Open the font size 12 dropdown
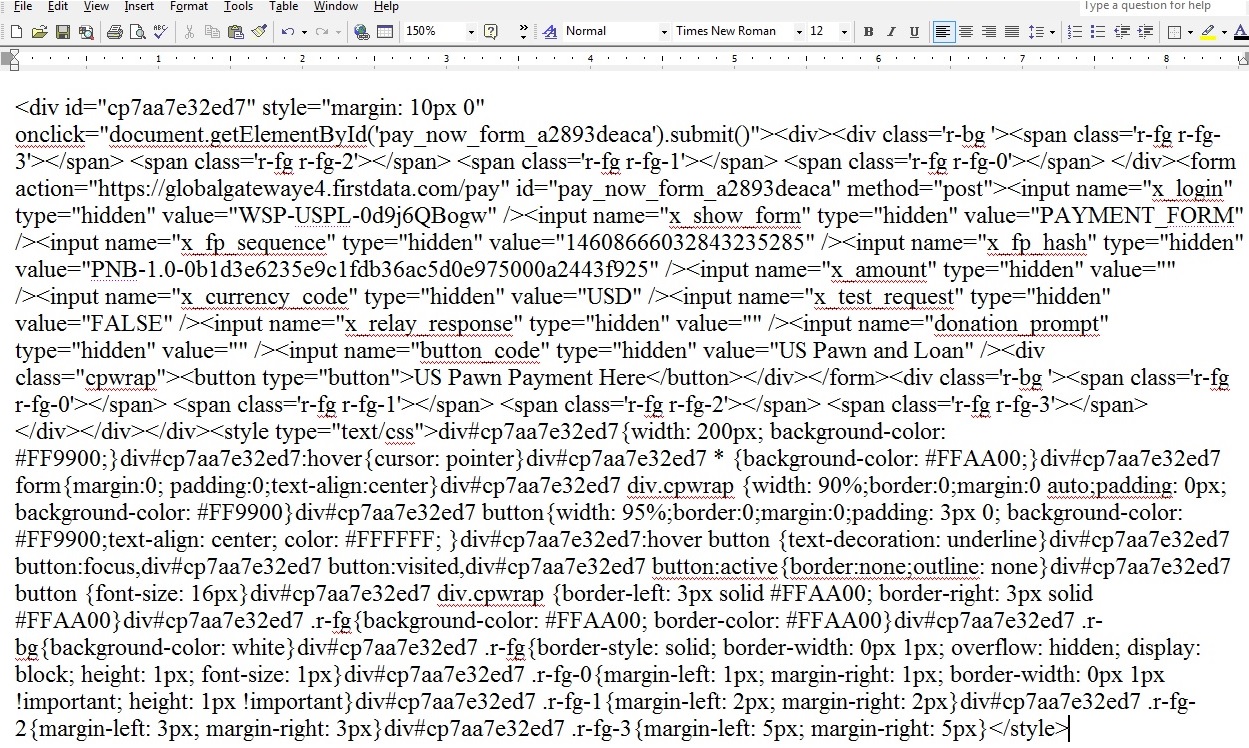Screen dimensions: 1249x748 [x=845, y=32]
